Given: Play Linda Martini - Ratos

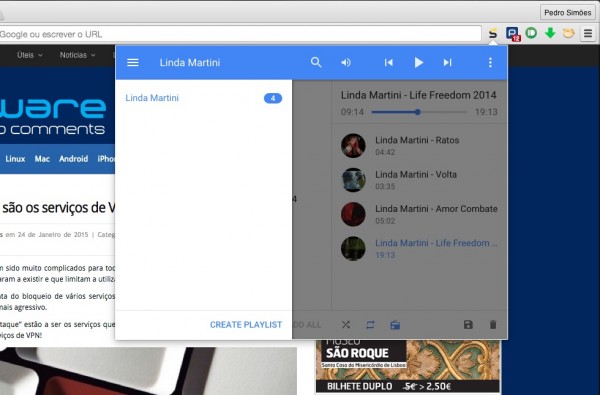Looking at the screenshot, I should (x=420, y=146).
